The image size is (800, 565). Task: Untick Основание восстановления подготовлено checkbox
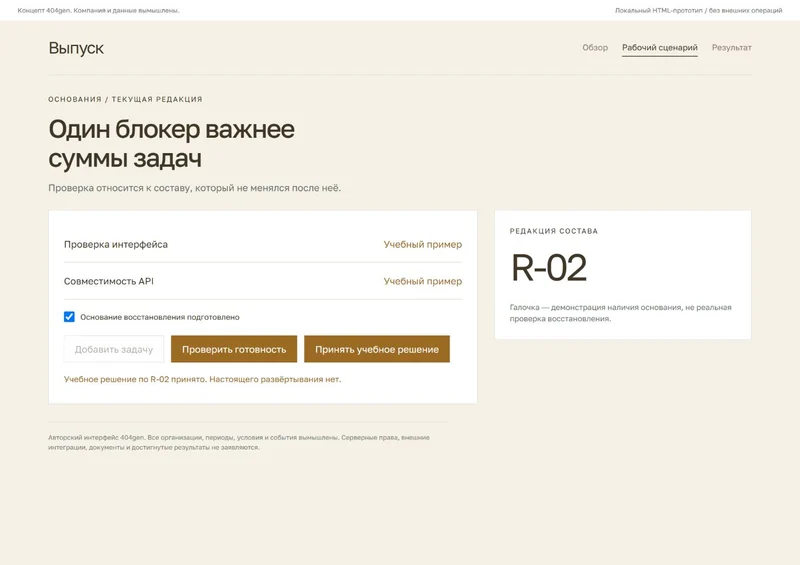69,317
